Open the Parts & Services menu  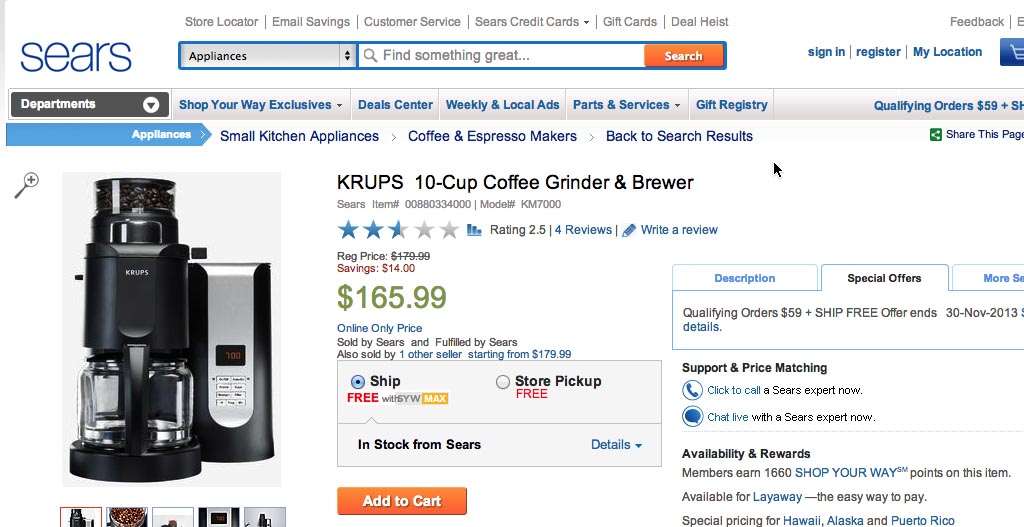tap(626, 105)
